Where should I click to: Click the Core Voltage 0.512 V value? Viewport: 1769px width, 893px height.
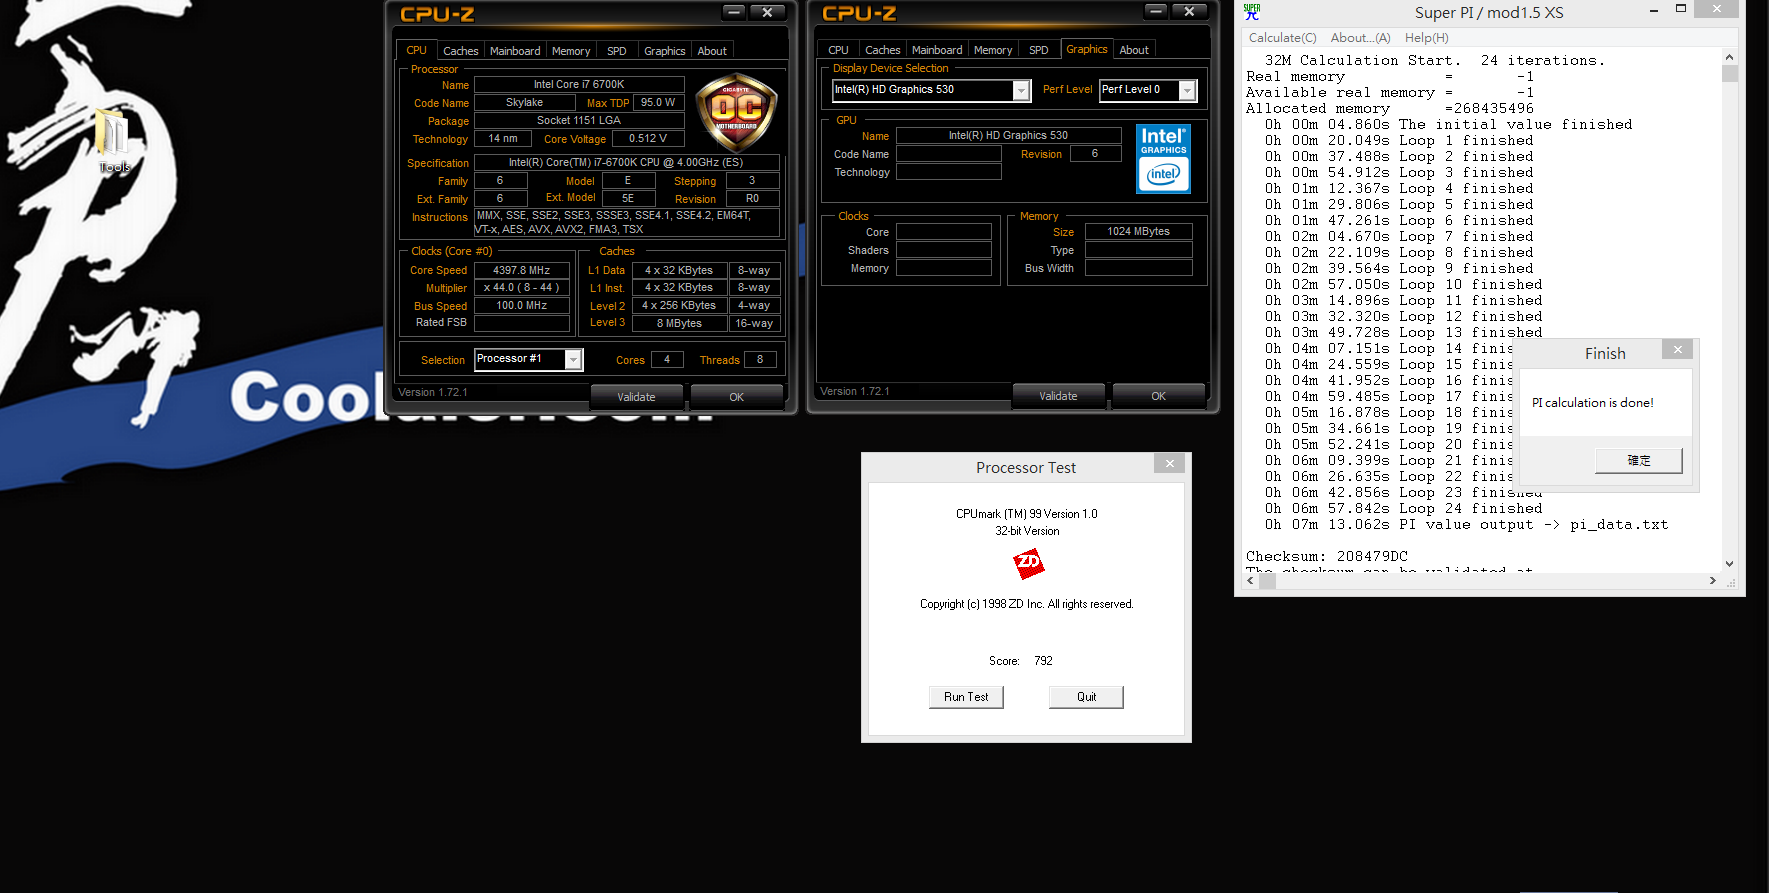[648, 139]
